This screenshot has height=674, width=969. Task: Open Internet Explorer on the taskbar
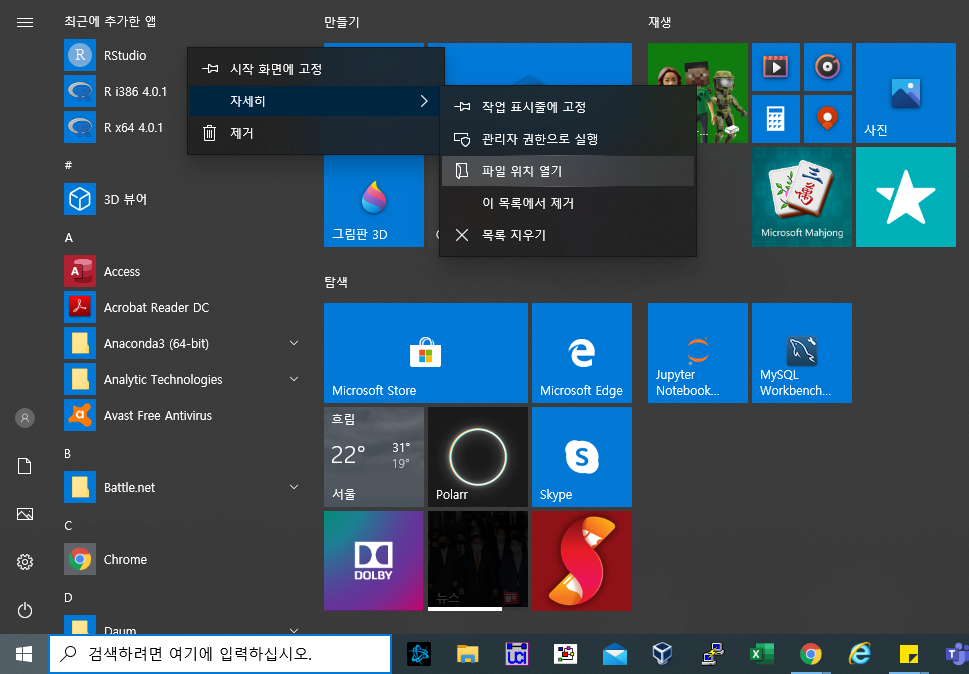(860, 654)
